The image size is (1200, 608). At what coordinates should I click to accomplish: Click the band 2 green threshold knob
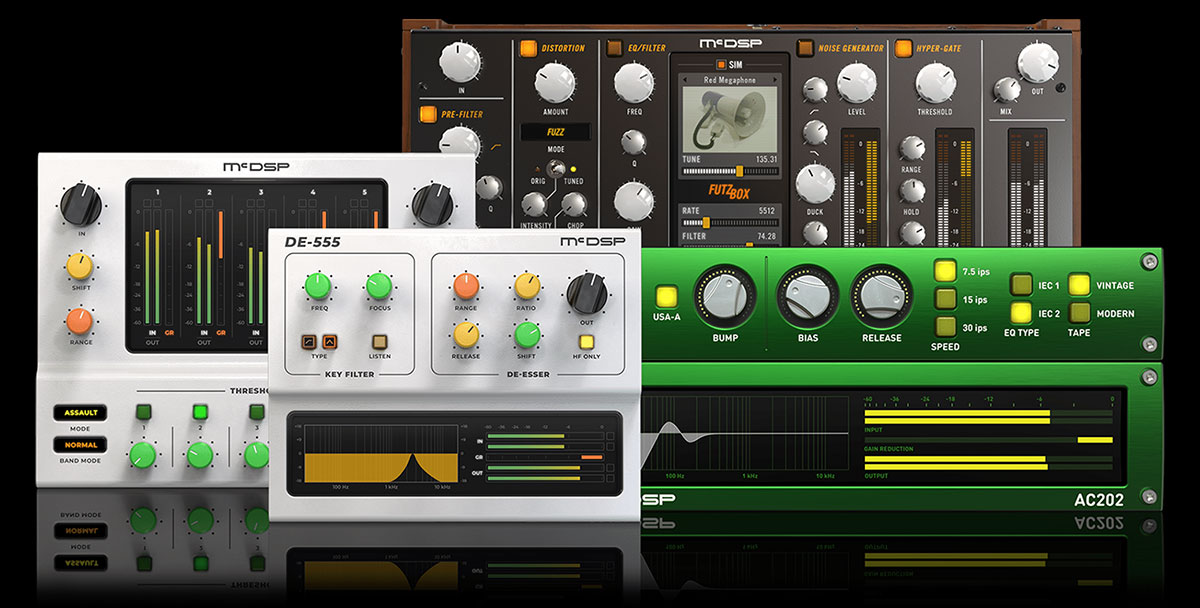point(201,456)
